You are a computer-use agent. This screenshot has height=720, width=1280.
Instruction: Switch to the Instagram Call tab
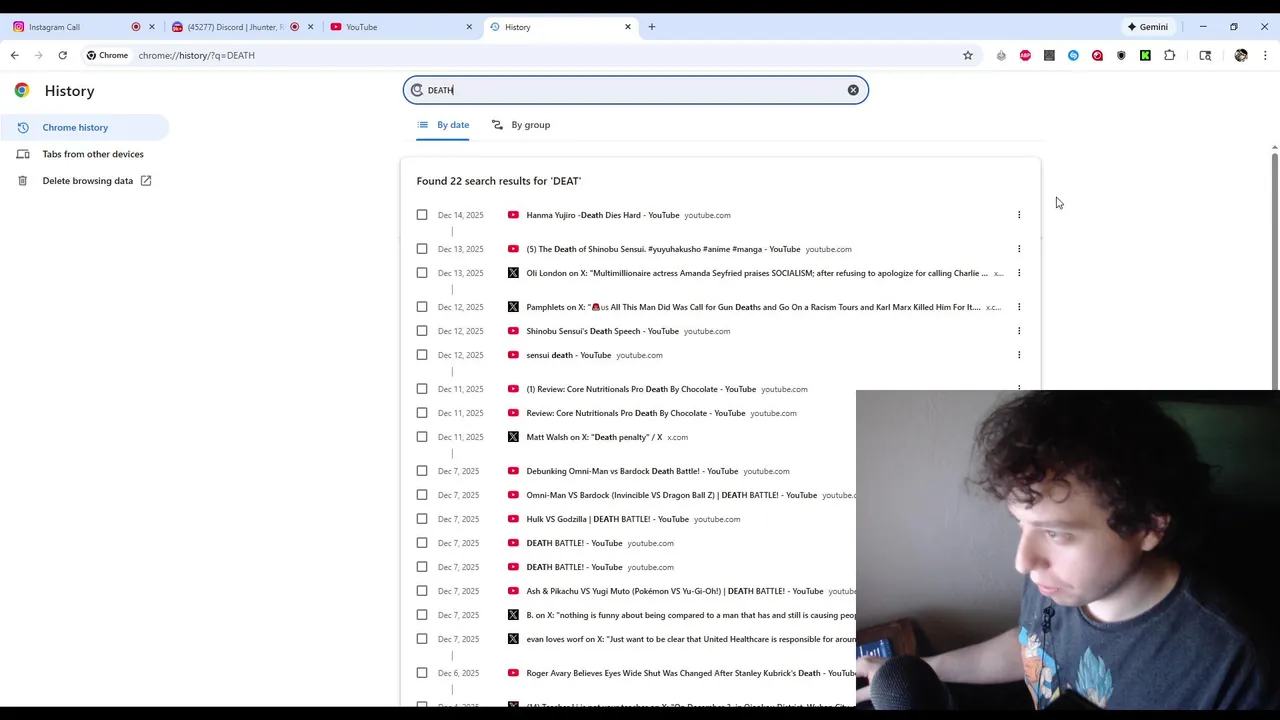click(82, 27)
